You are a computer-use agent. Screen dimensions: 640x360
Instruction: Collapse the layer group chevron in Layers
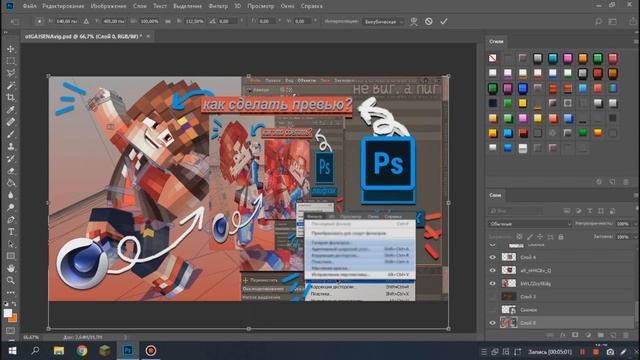[x=493, y=245]
